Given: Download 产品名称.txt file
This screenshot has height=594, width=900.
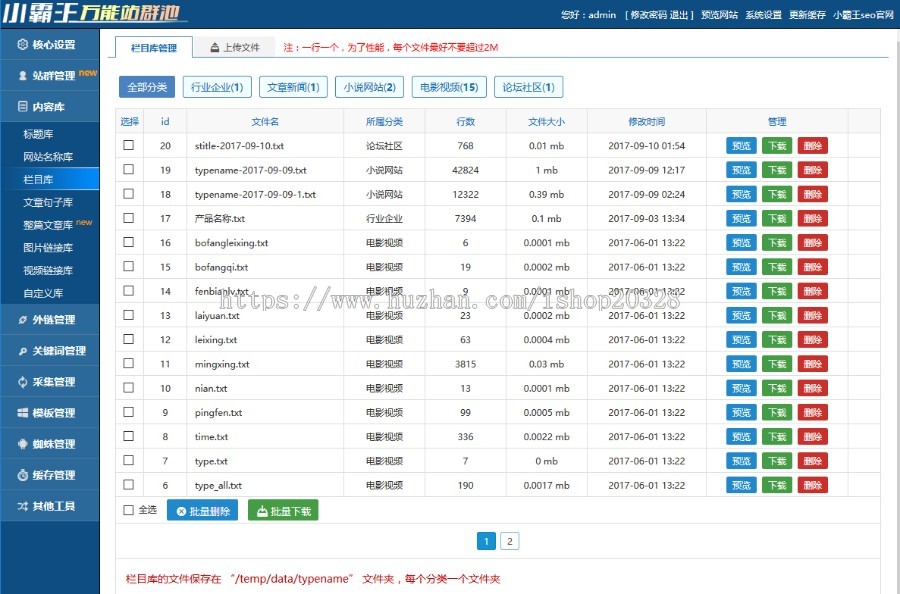Looking at the screenshot, I should (x=777, y=219).
